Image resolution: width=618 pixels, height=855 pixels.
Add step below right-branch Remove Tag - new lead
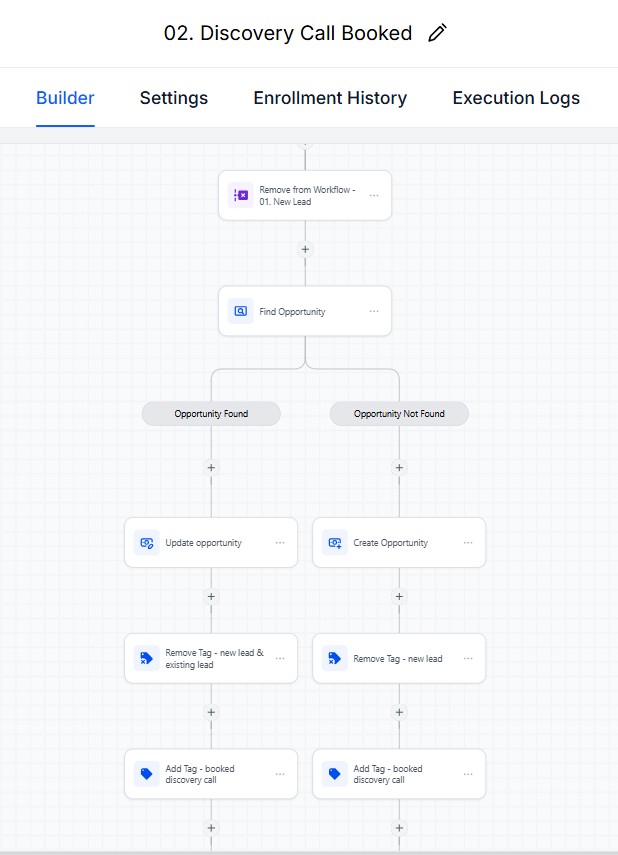coord(399,712)
